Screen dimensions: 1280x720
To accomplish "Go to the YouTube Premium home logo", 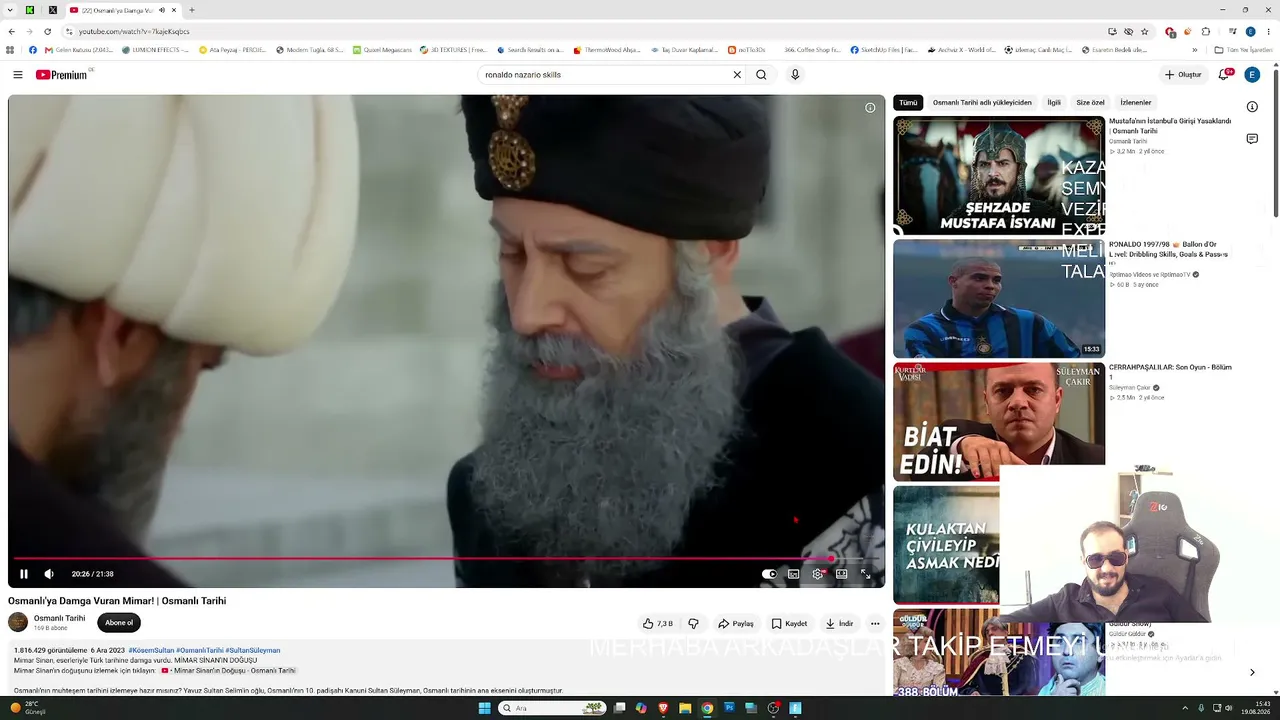I will (x=62, y=75).
